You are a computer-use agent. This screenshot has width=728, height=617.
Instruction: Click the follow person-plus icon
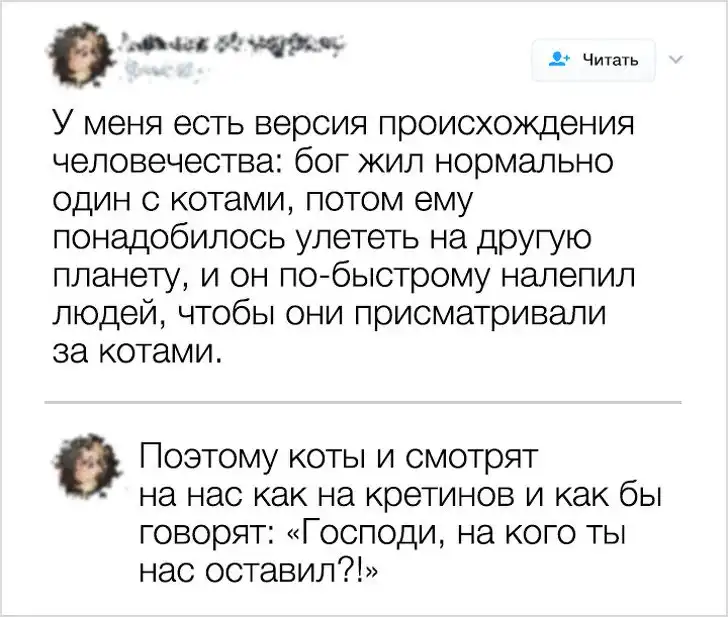560,59
